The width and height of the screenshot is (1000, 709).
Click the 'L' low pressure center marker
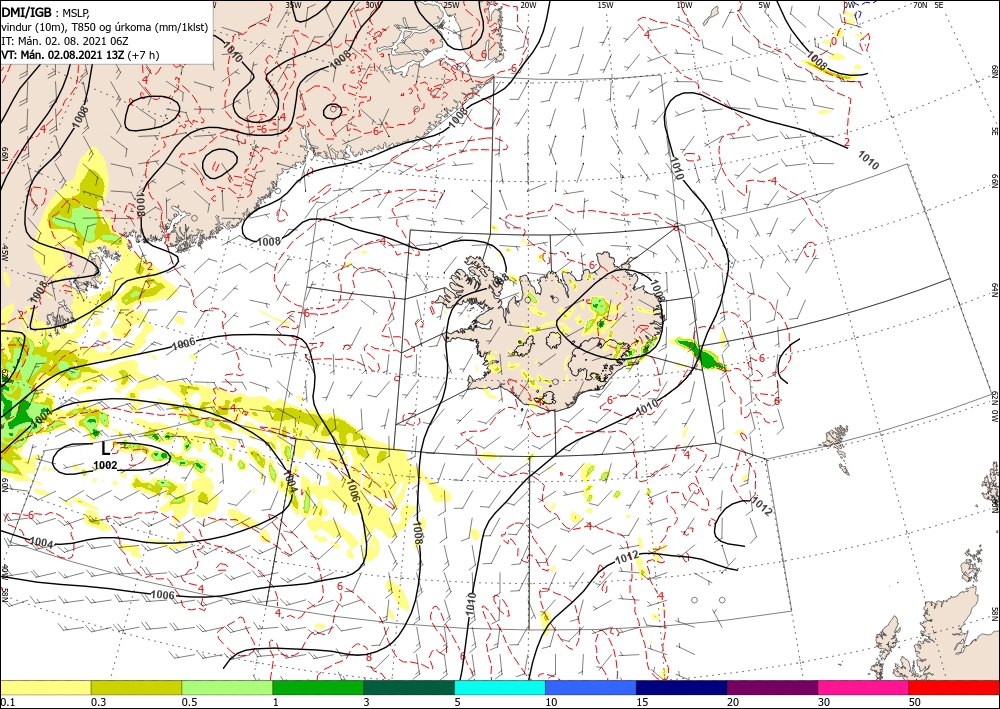point(106,449)
